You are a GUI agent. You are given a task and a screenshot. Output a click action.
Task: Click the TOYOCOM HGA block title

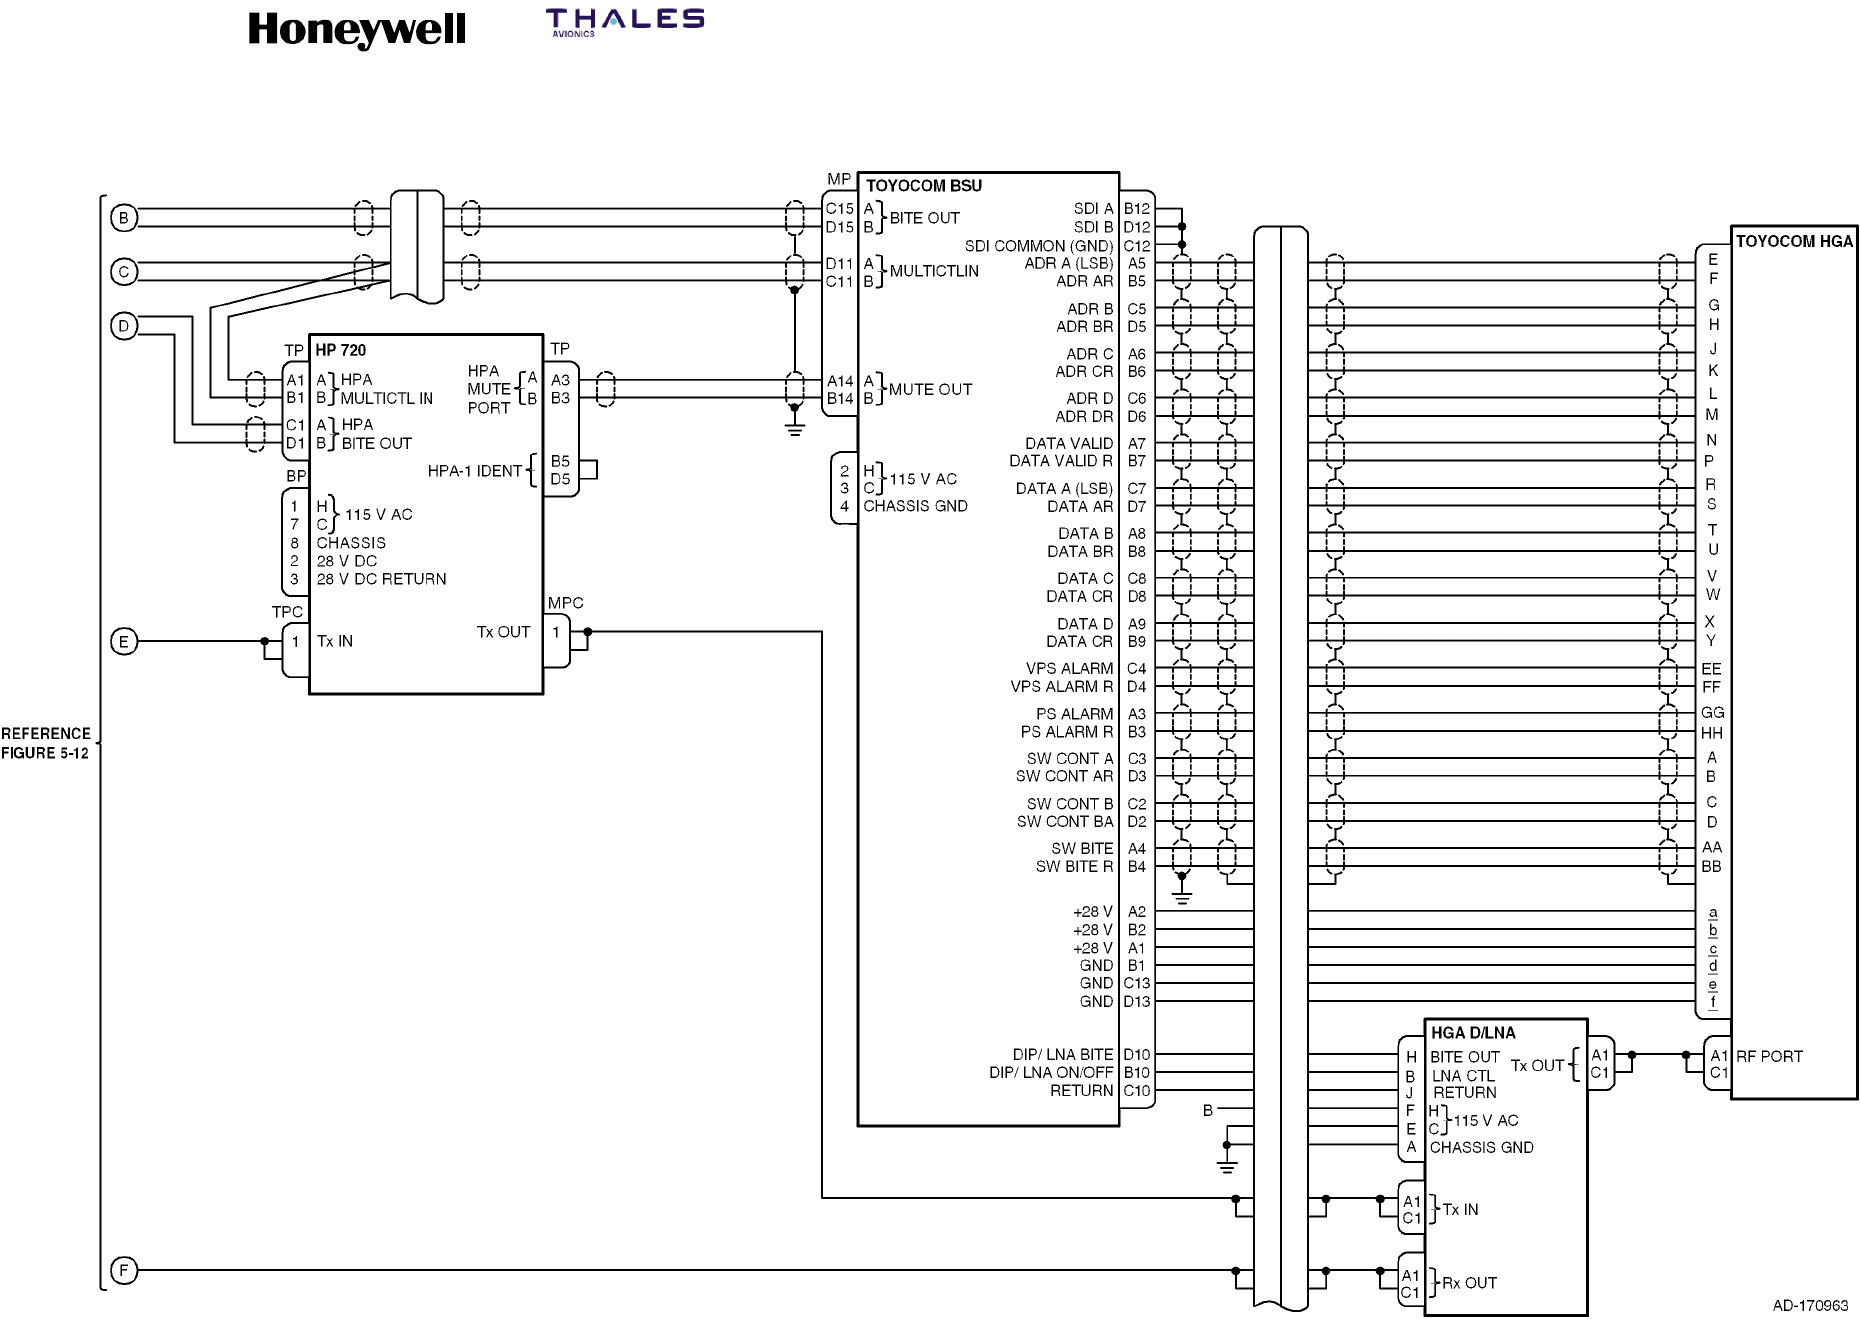coord(1794,241)
